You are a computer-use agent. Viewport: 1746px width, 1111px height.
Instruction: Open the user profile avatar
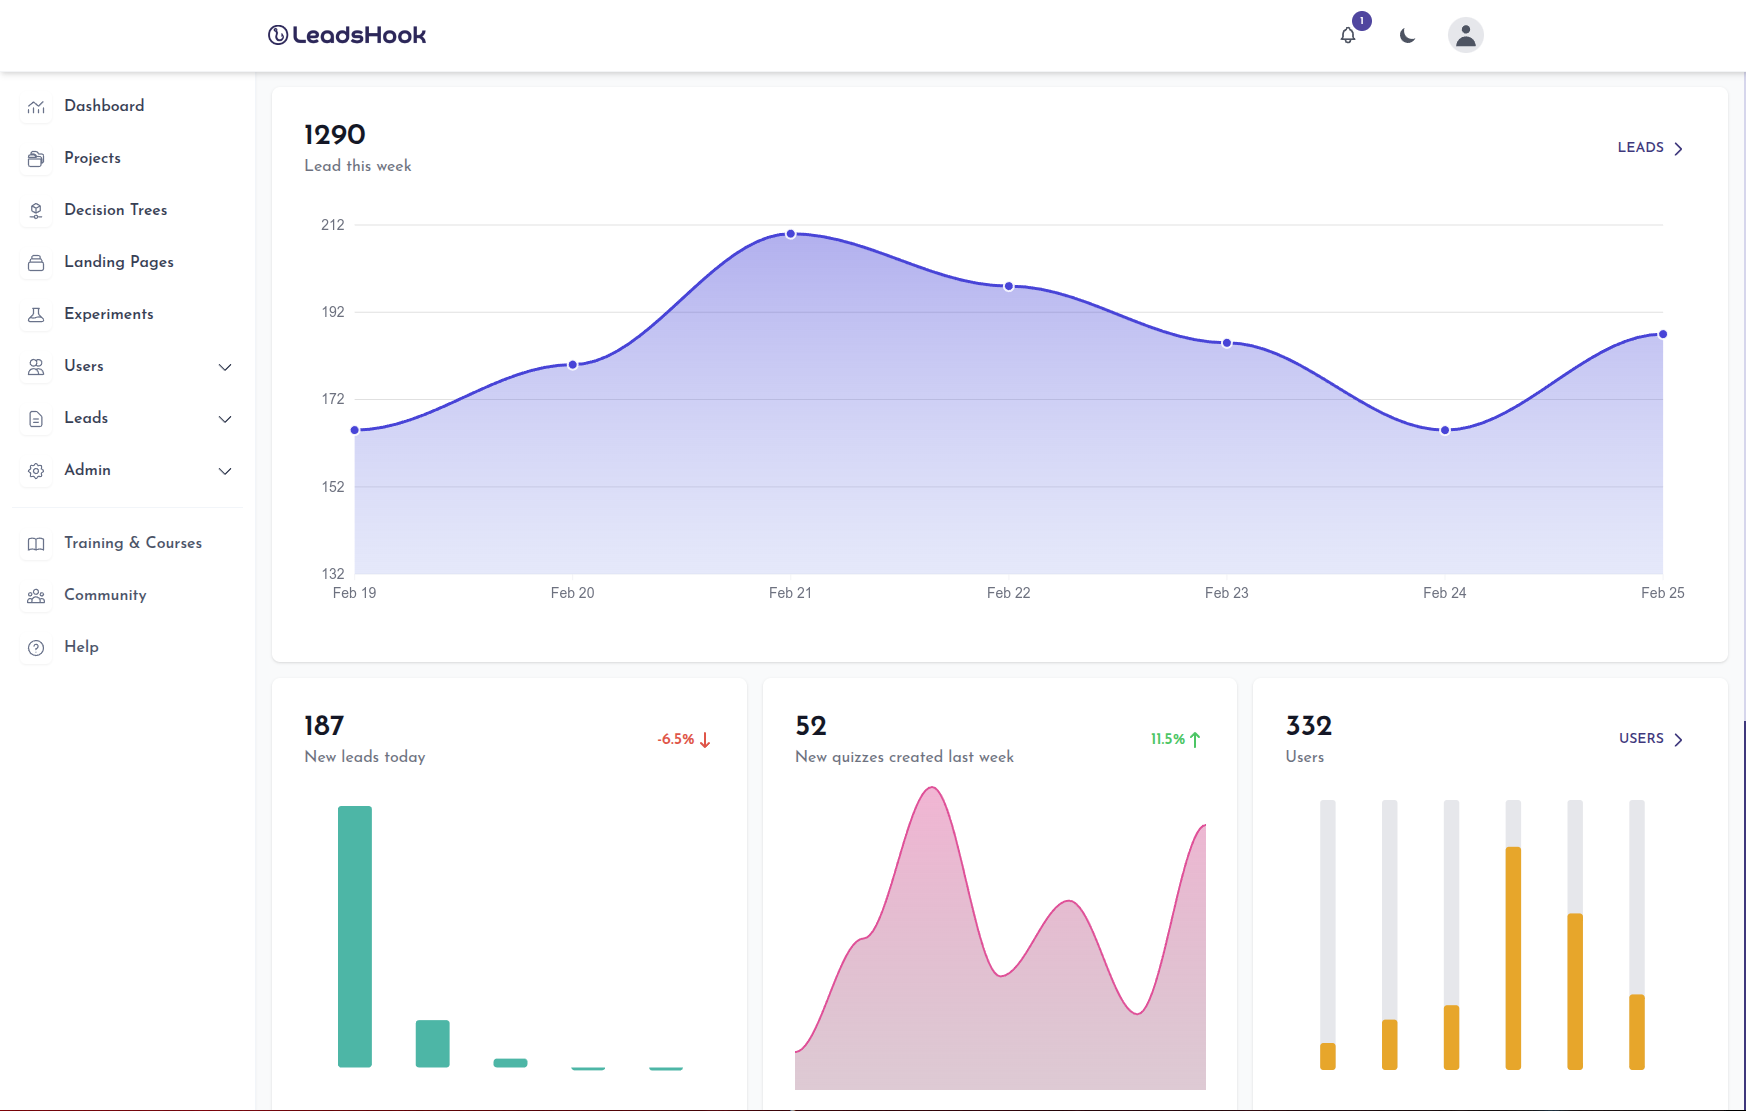tap(1465, 35)
